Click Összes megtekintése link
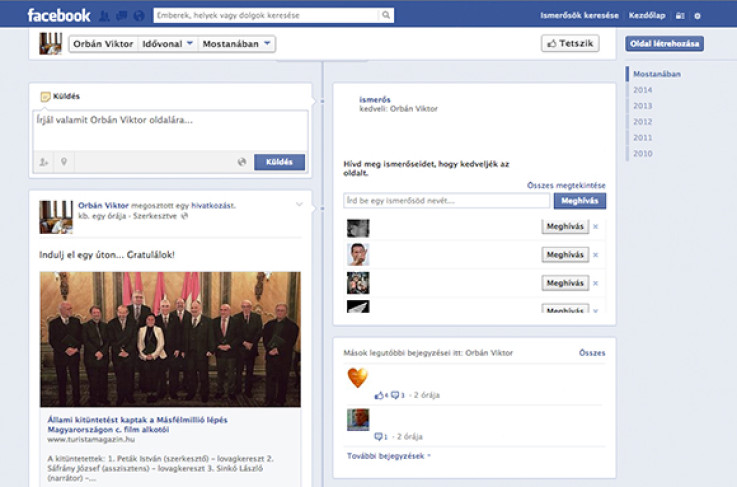This screenshot has height=487, width=737. 566,185
